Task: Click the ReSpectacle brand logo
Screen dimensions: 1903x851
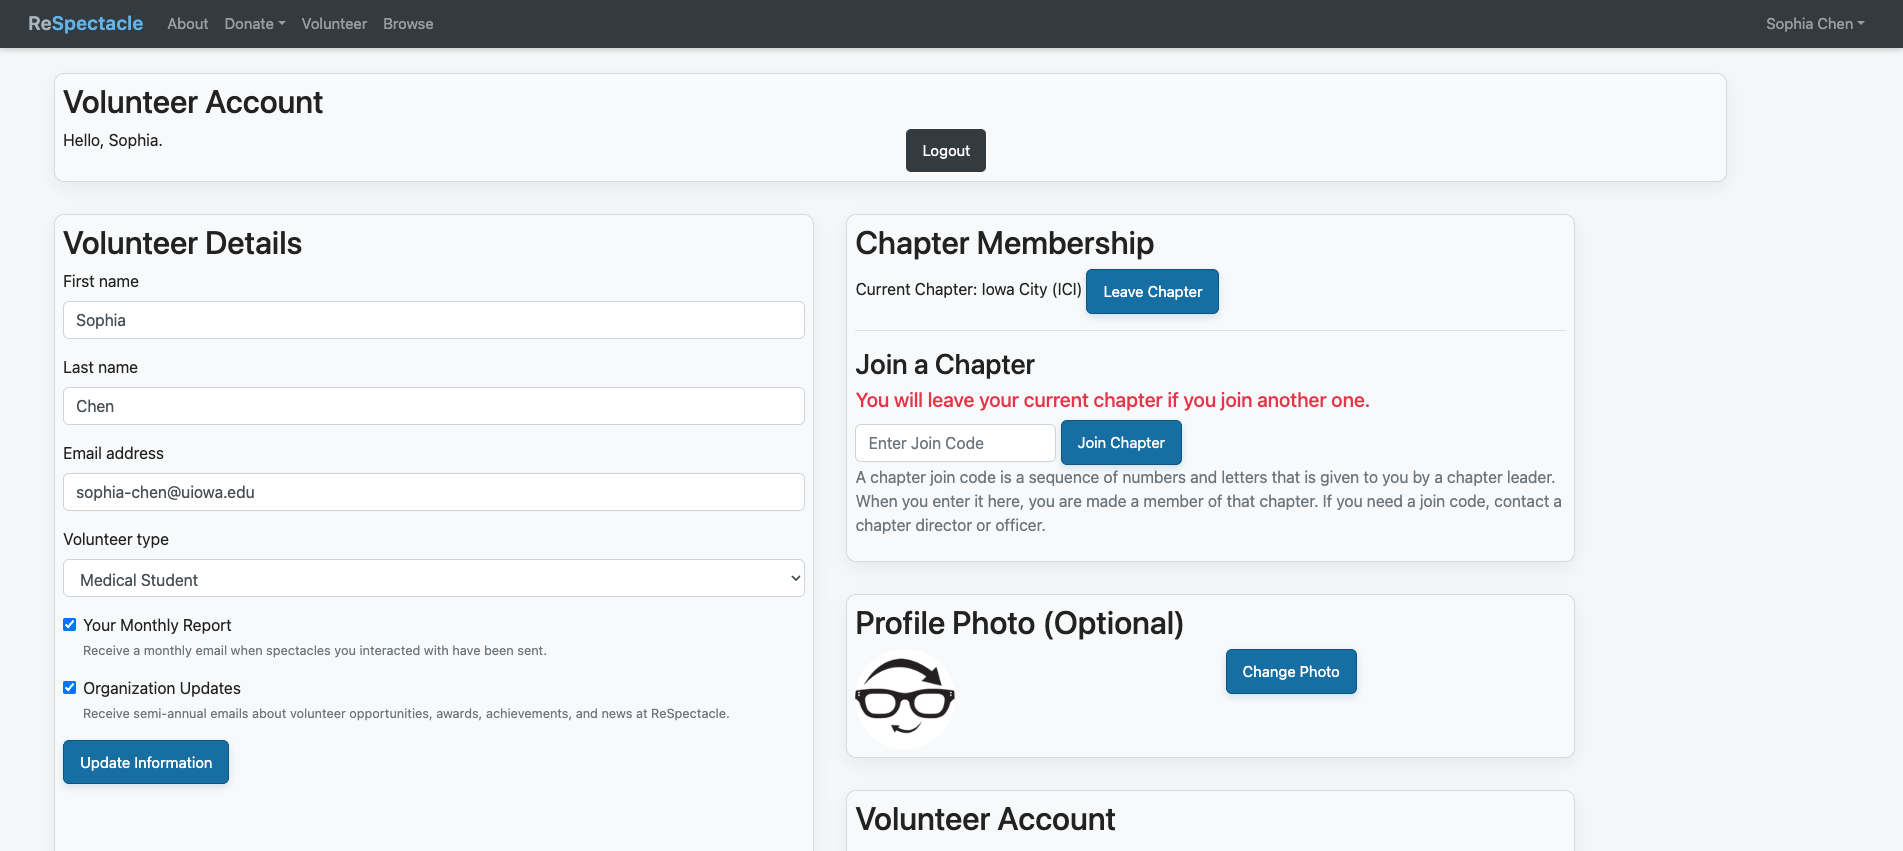Action: 86,23
